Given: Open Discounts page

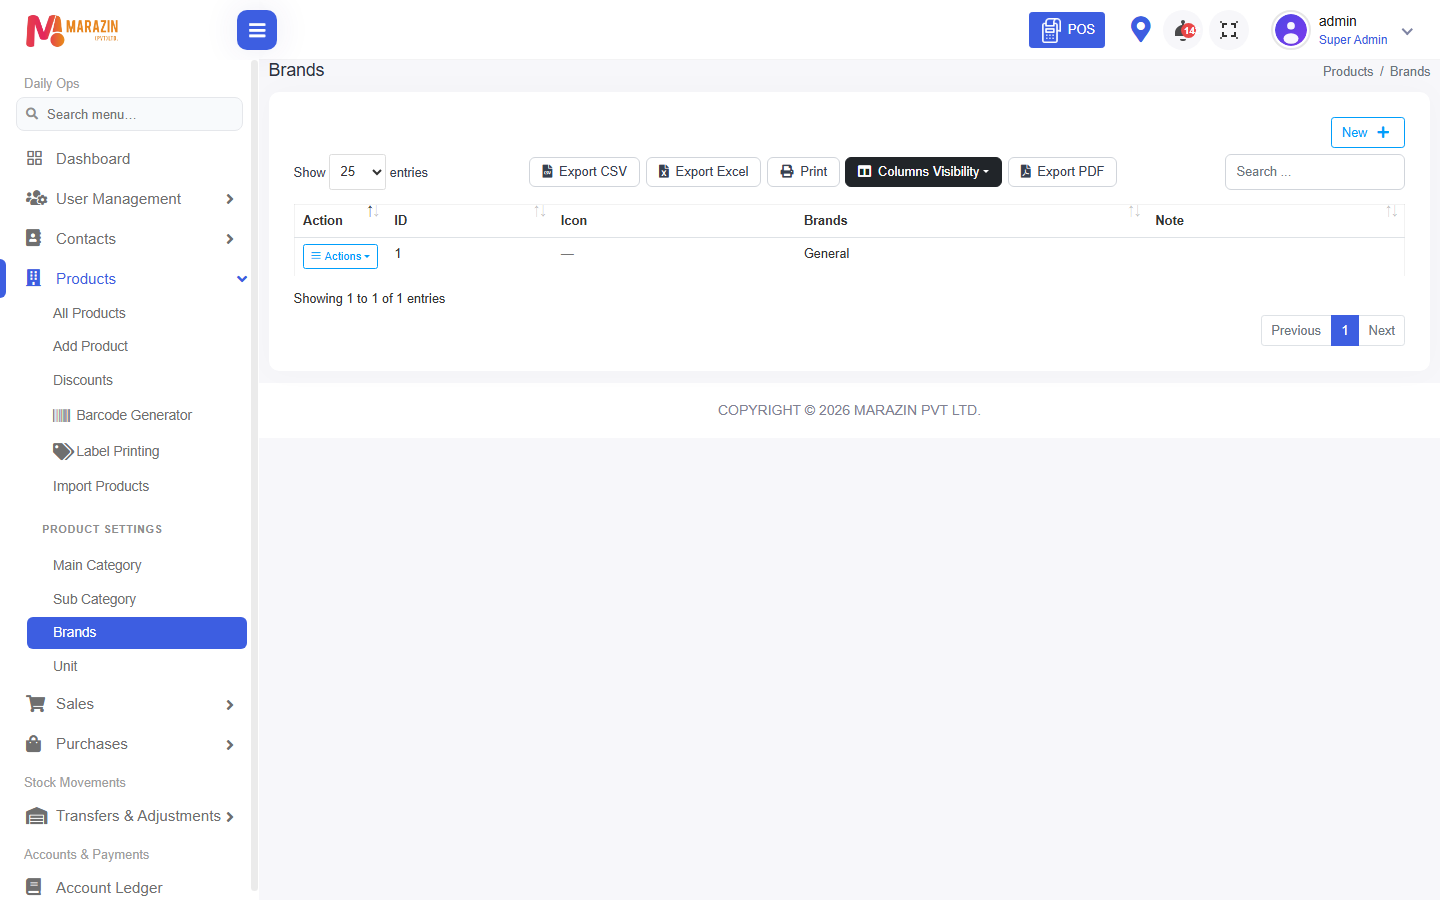Looking at the screenshot, I should 83,380.
